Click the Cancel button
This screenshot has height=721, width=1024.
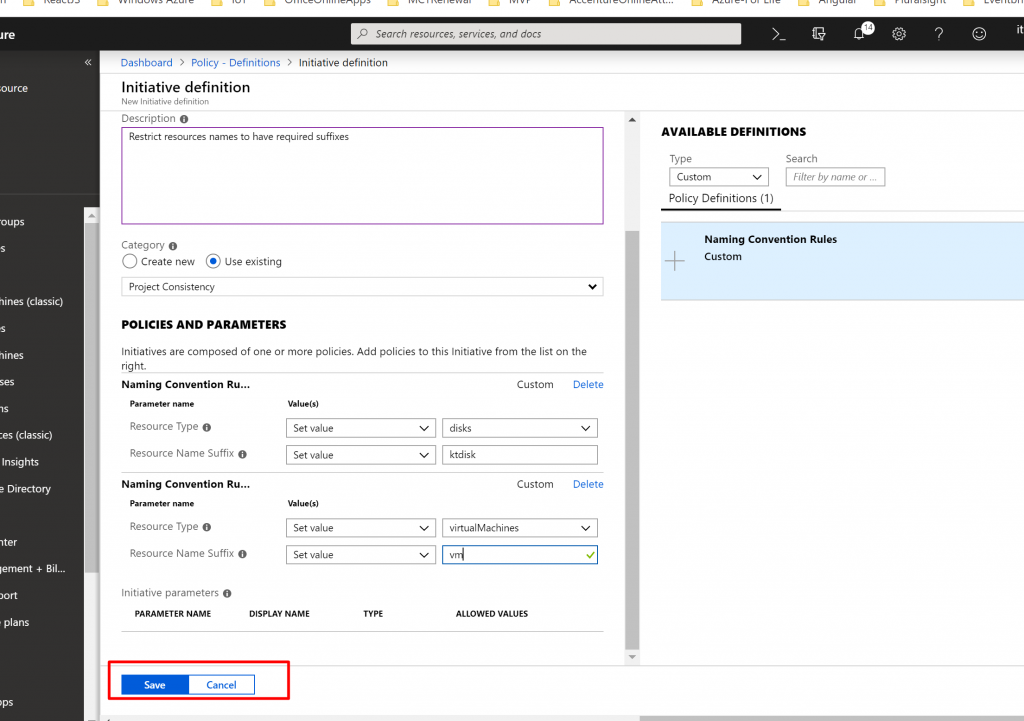click(x=221, y=685)
